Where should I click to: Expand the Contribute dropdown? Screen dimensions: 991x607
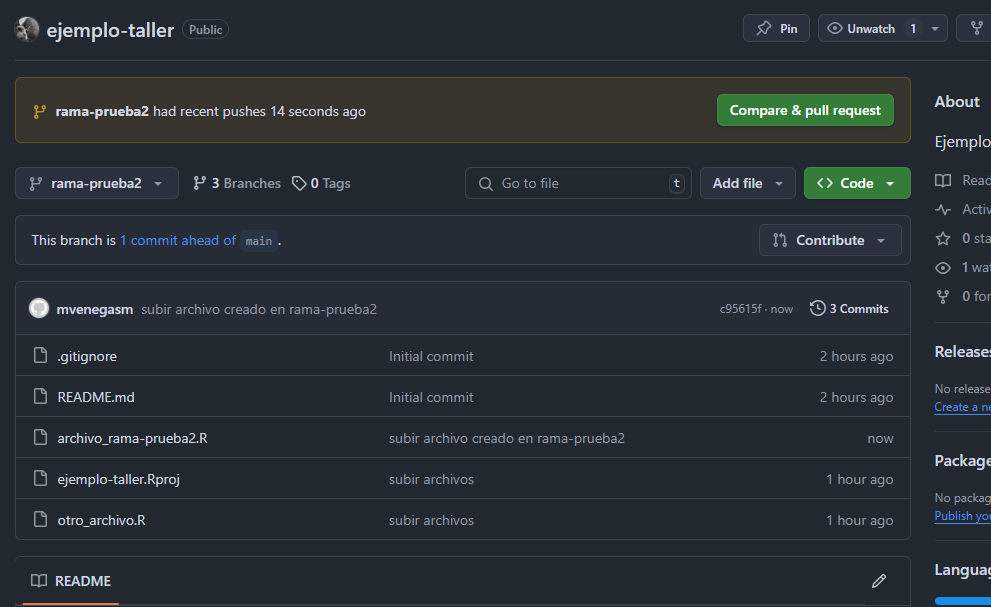point(830,240)
